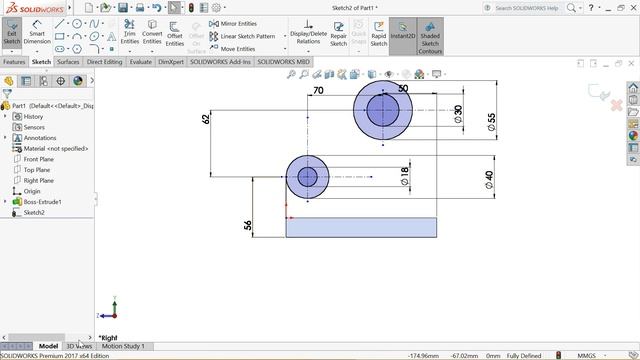Select the Polygon sketch tool

(x=77, y=49)
